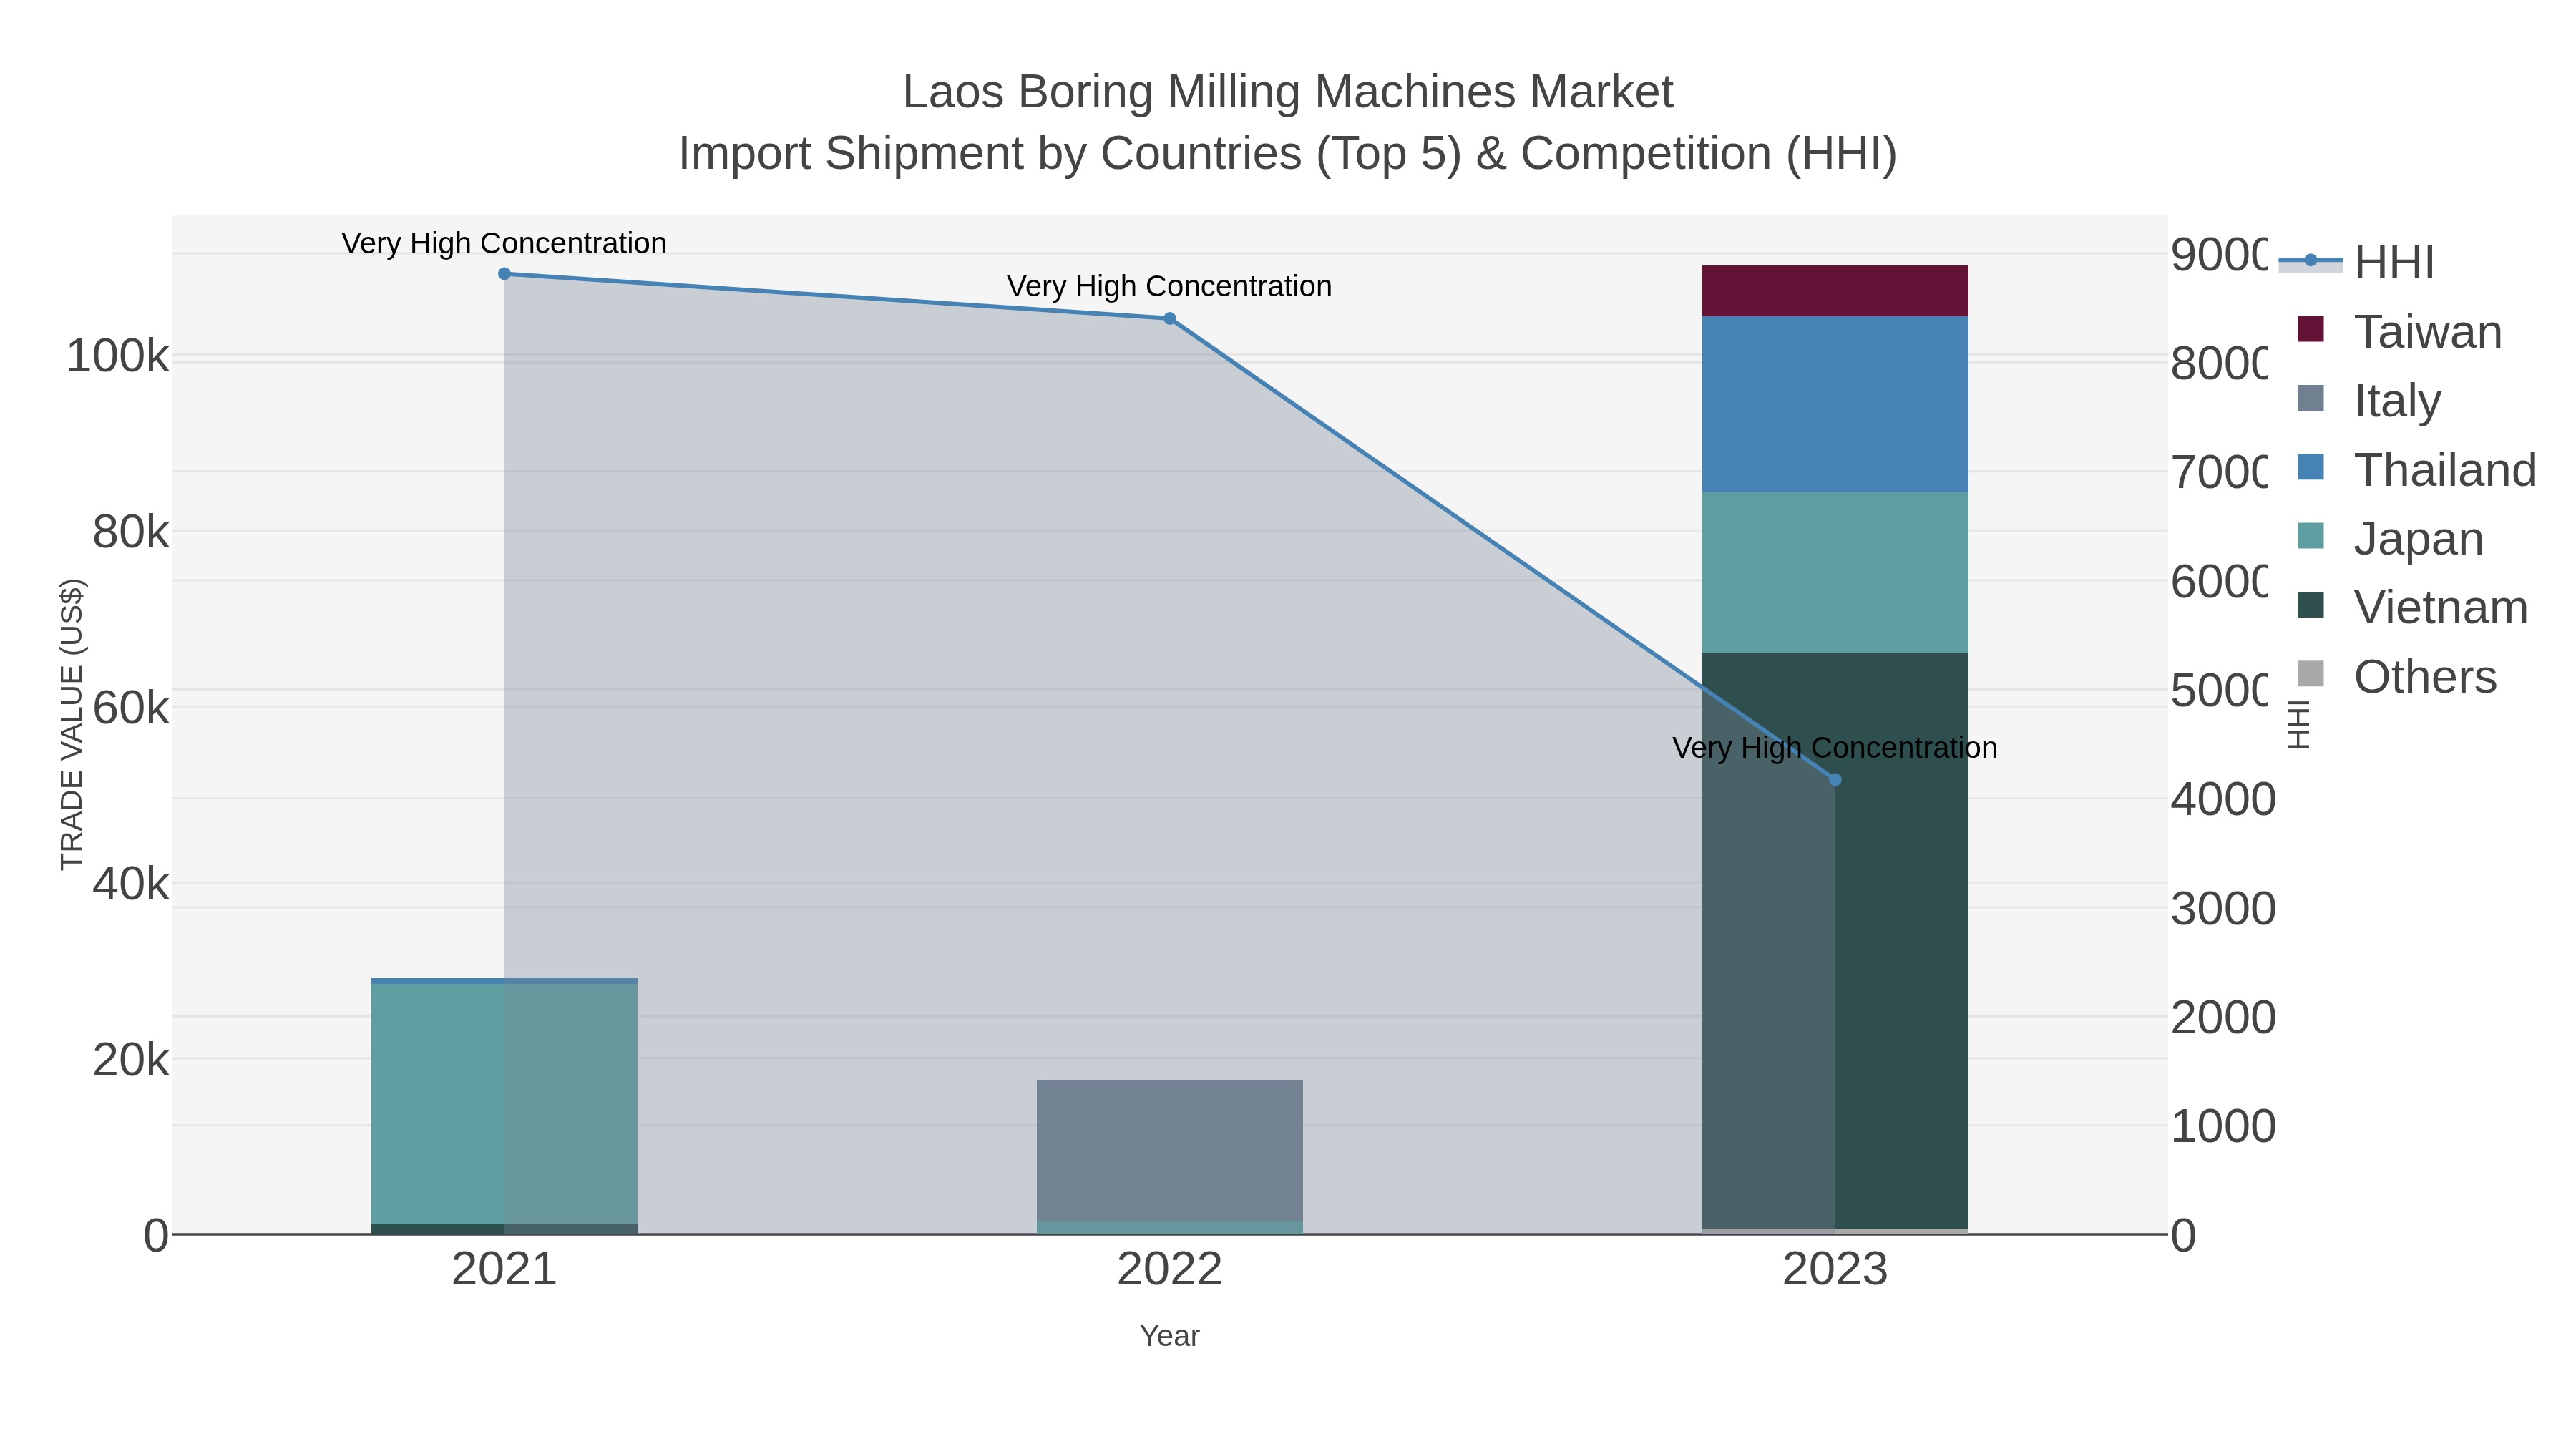Click the Thailand blue legend swatch
This screenshot has height=1449, width=2576.
tap(2311, 466)
